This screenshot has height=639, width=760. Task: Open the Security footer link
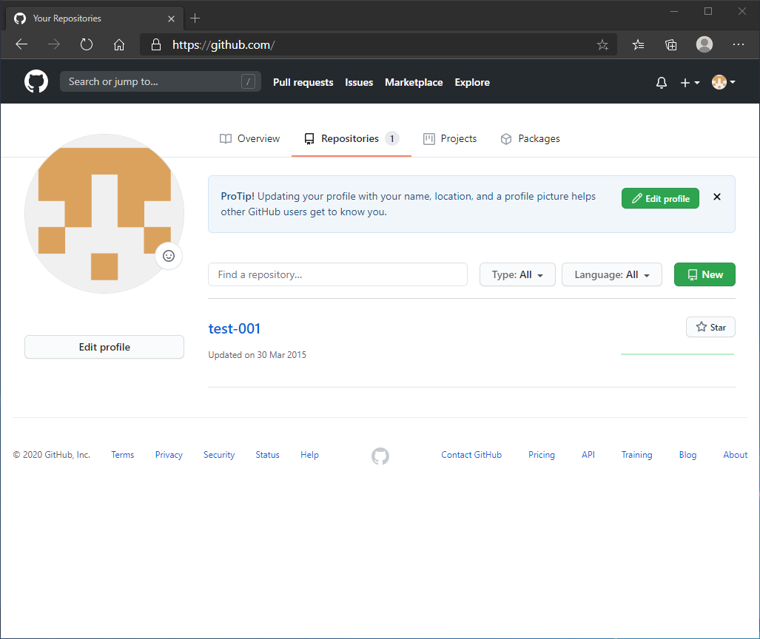pos(219,455)
